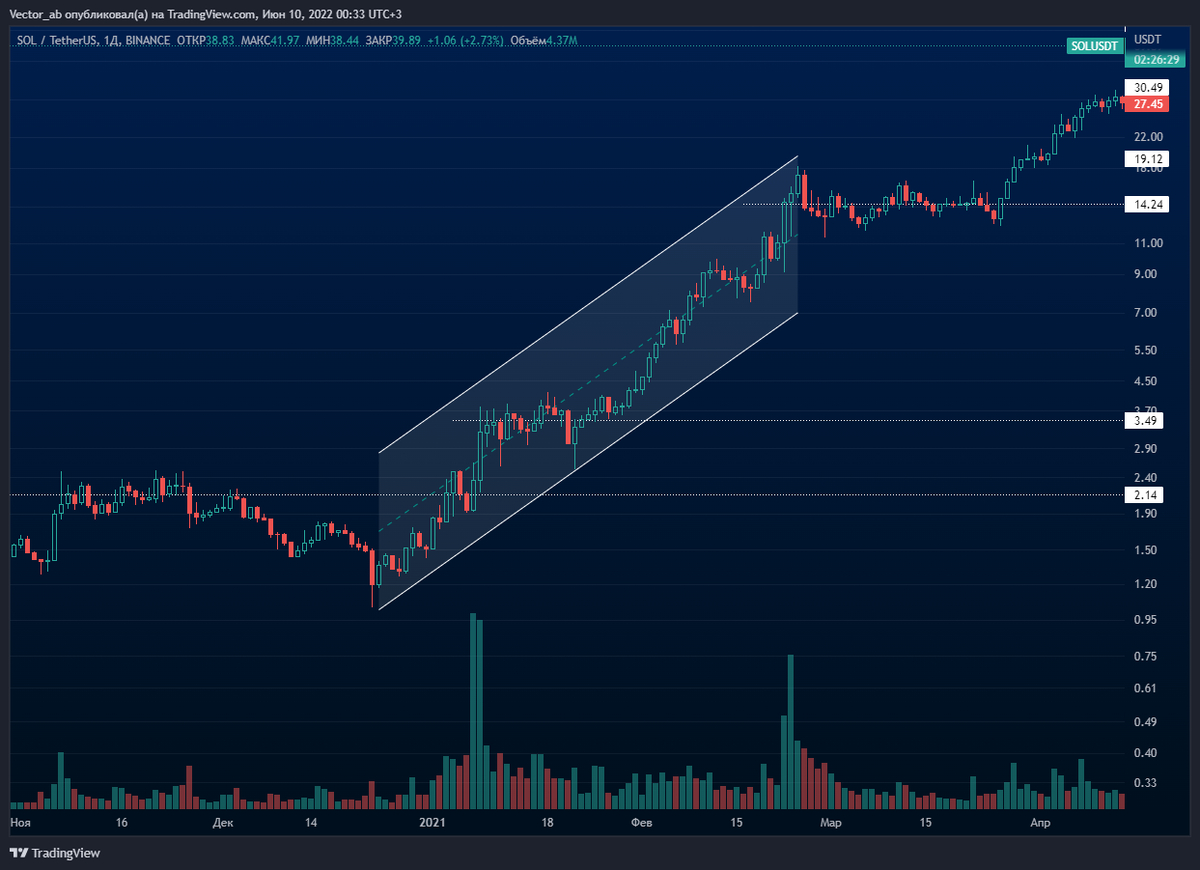Click the 11.00 axis value
Screen dimensions: 1200x870
[x=1147, y=243]
